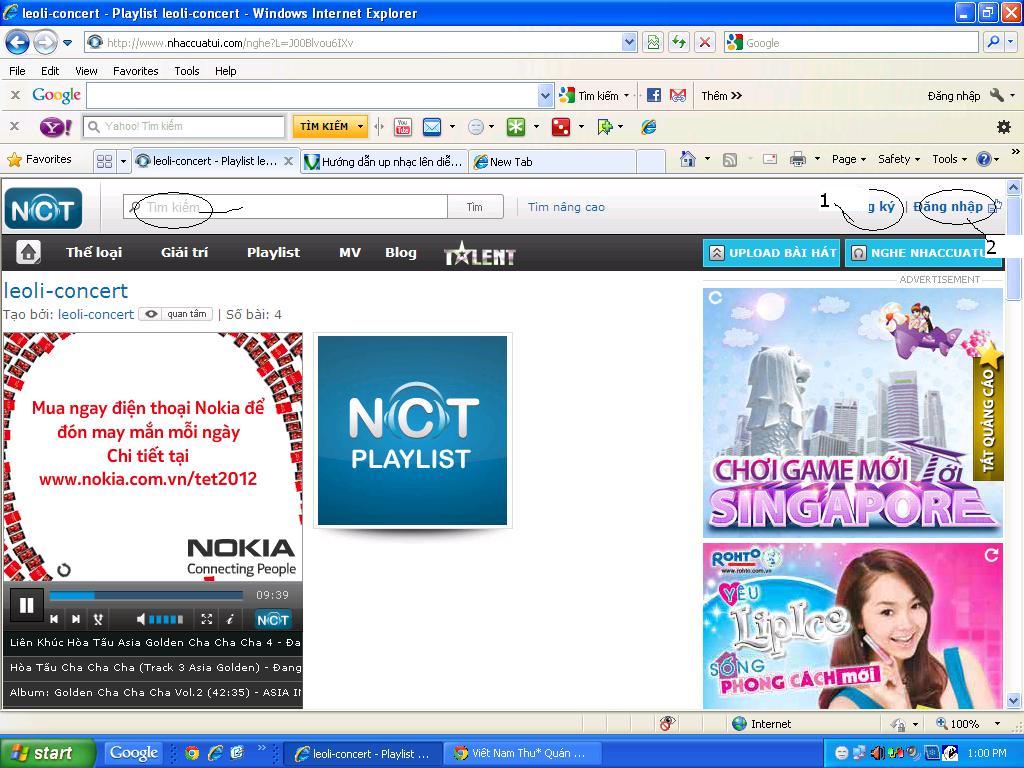Open the Giải trí menu
This screenshot has width=1024, height=768.
tap(184, 253)
